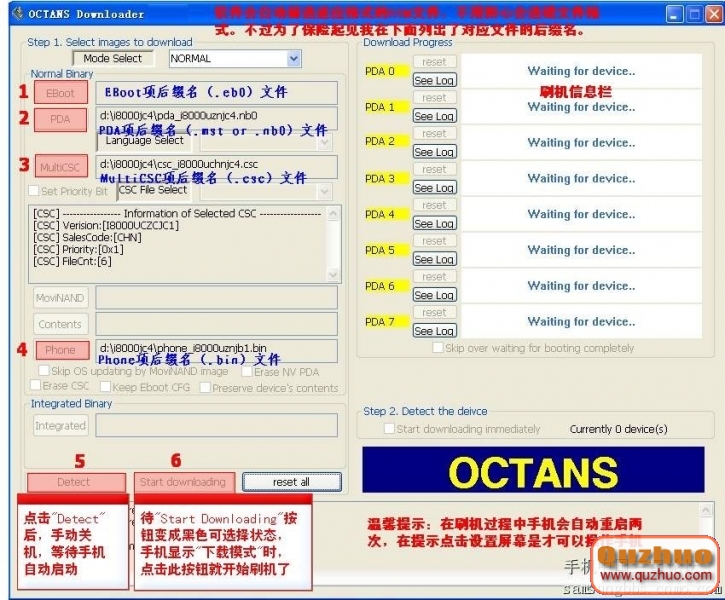Click See Log for PDA 4
725x600 pixels.
[x=434, y=223]
